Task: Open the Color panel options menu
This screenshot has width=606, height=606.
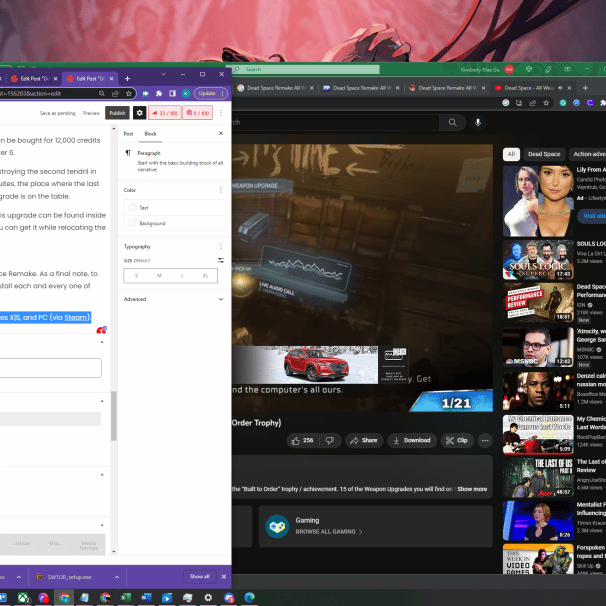Action: (221, 190)
